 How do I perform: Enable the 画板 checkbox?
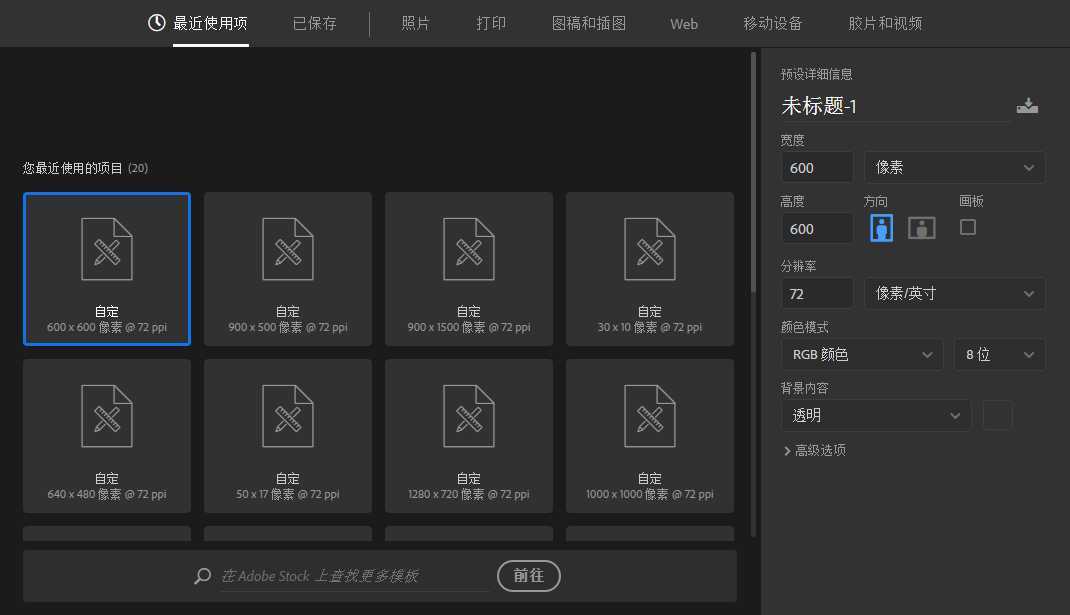966,227
